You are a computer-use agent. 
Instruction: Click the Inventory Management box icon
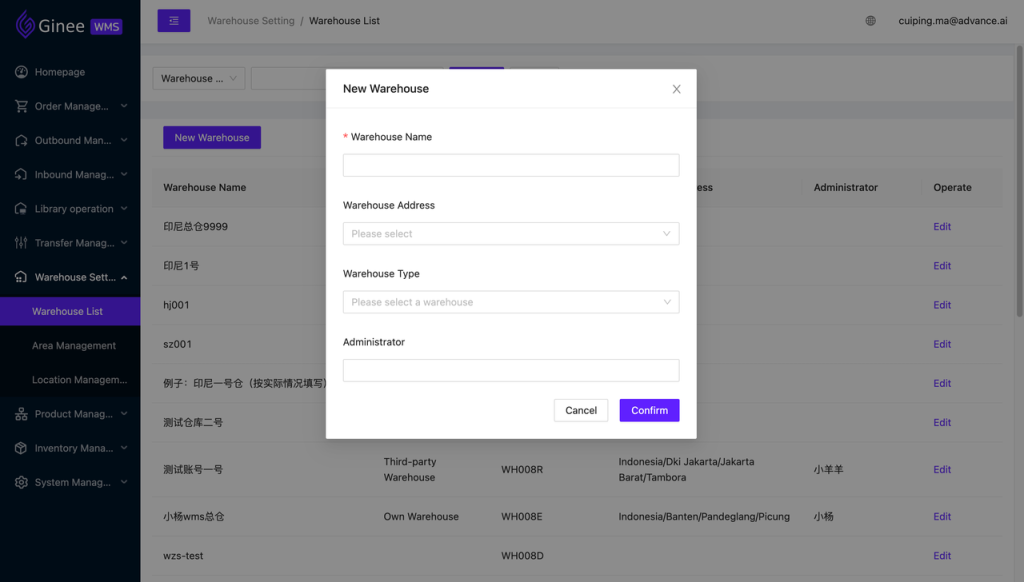click(21, 448)
